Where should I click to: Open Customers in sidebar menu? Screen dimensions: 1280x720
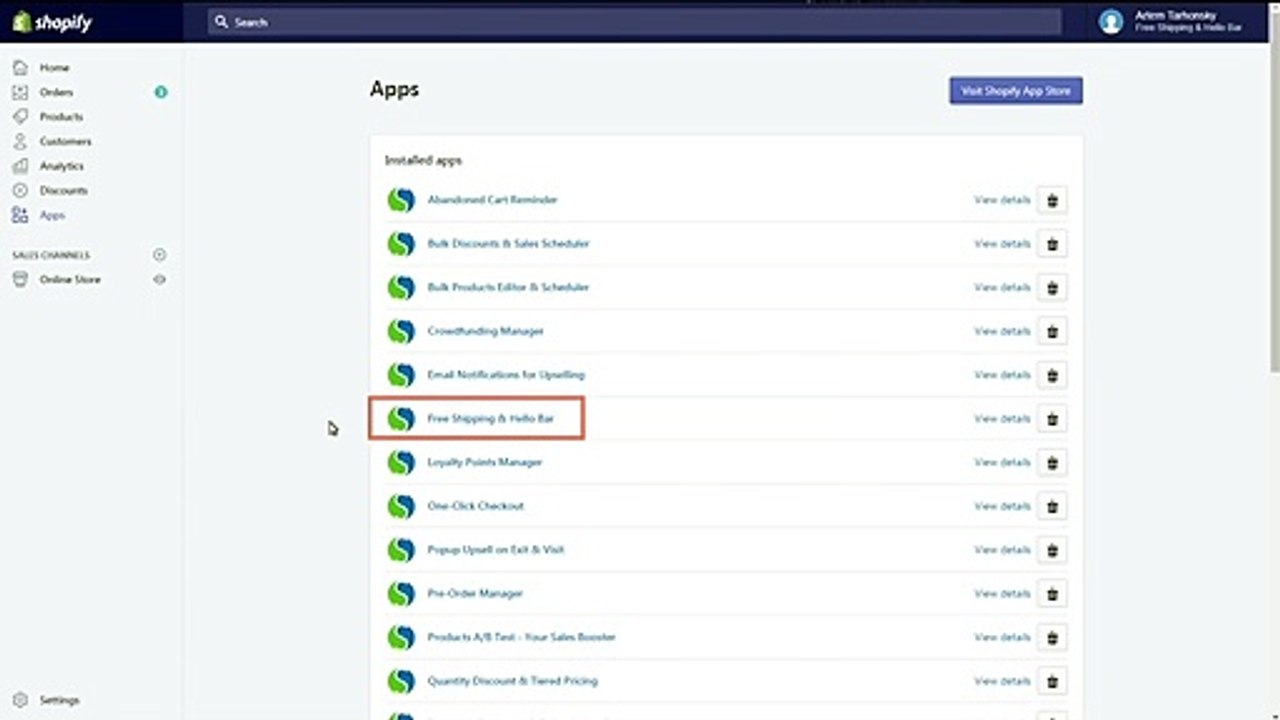[65, 141]
